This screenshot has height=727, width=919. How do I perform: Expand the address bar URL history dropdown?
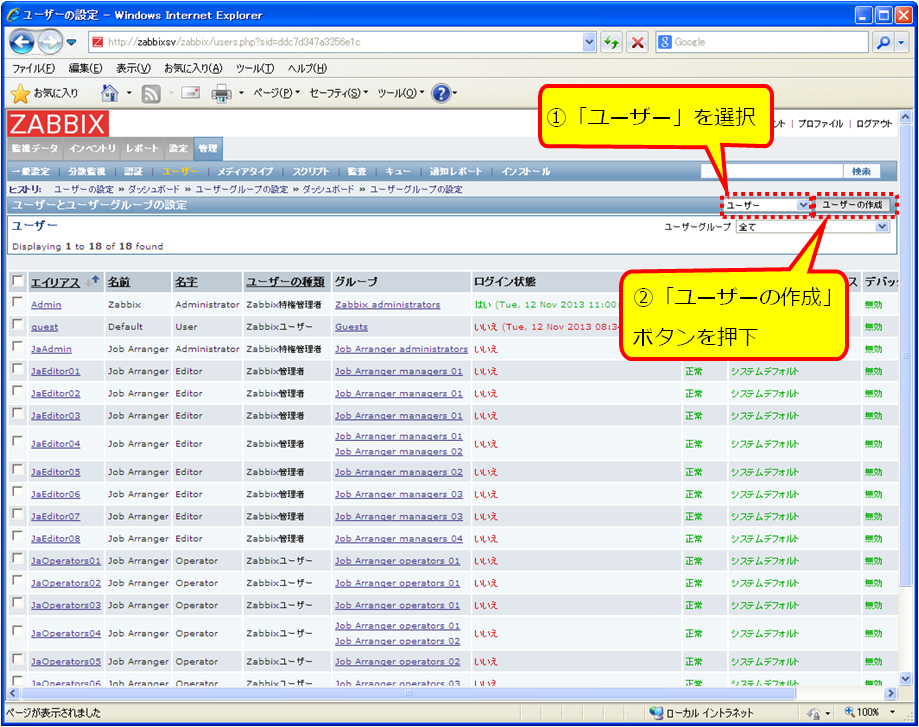click(x=589, y=42)
